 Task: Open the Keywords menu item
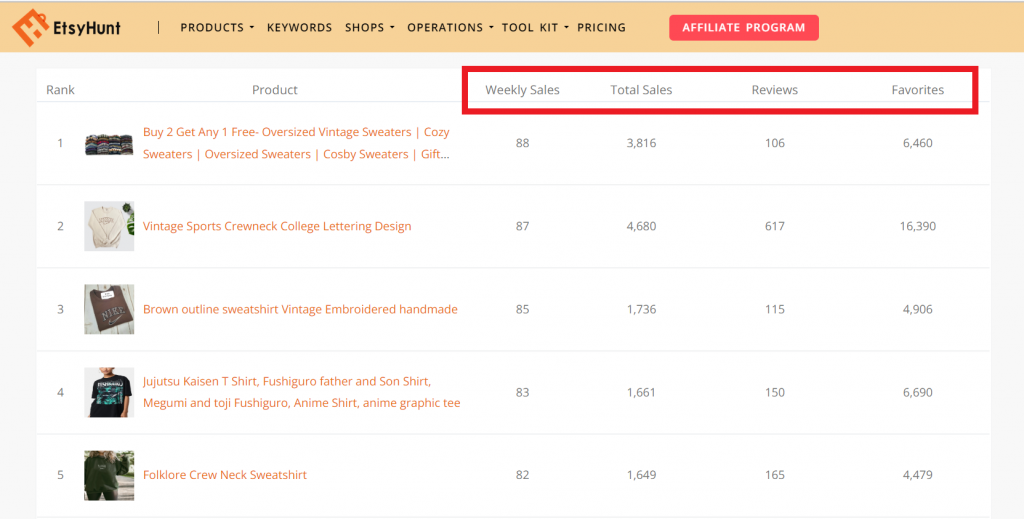[299, 28]
